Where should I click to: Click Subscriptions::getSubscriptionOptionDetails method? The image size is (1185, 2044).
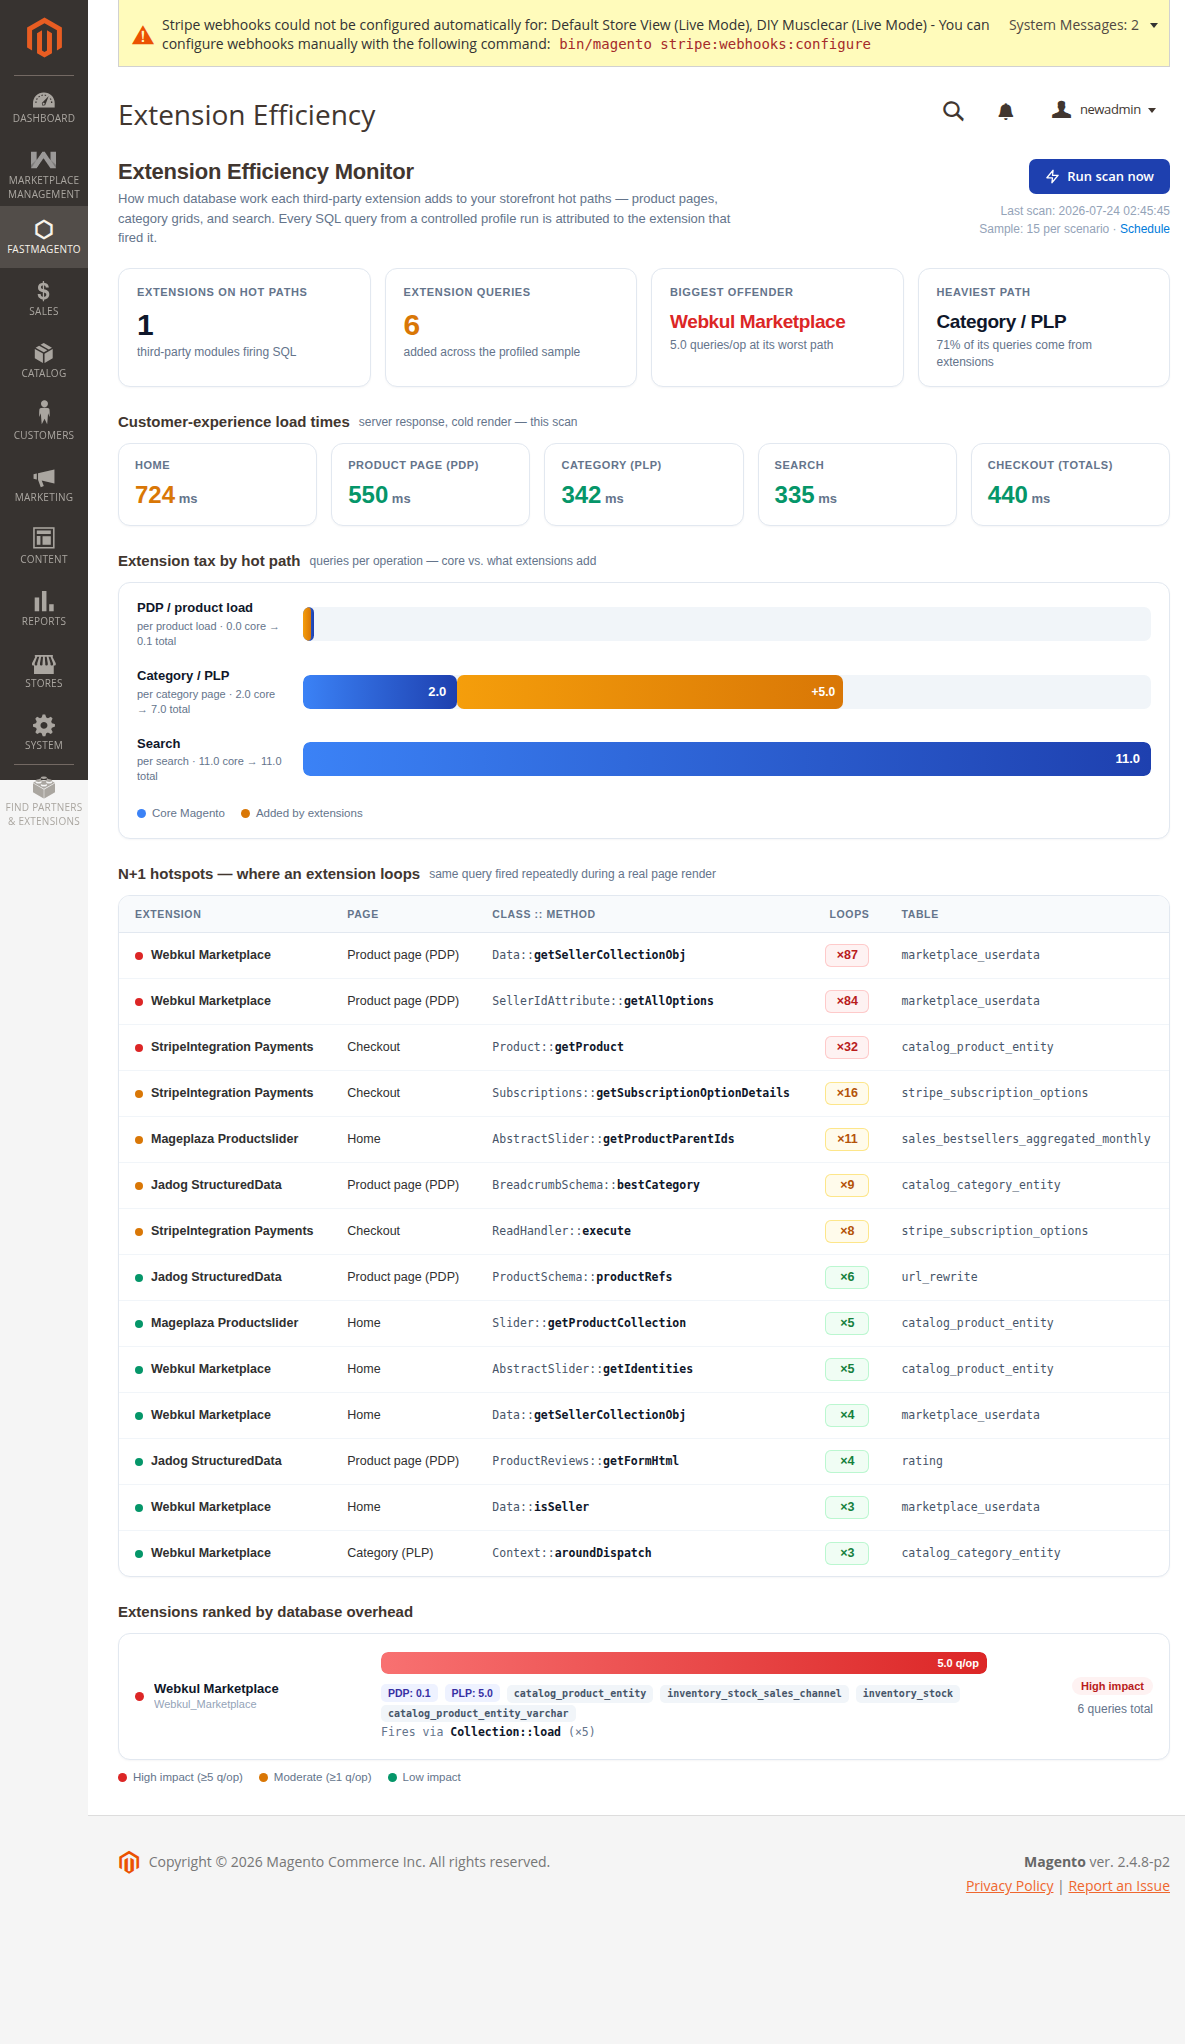coord(641,1093)
